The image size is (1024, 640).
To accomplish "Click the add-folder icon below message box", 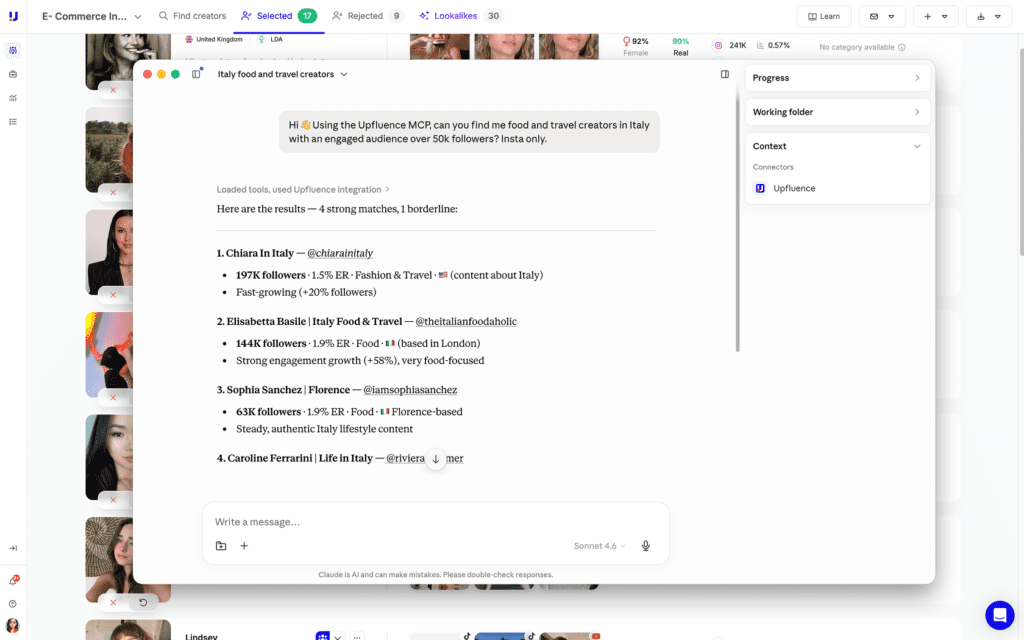I will [x=221, y=546].
